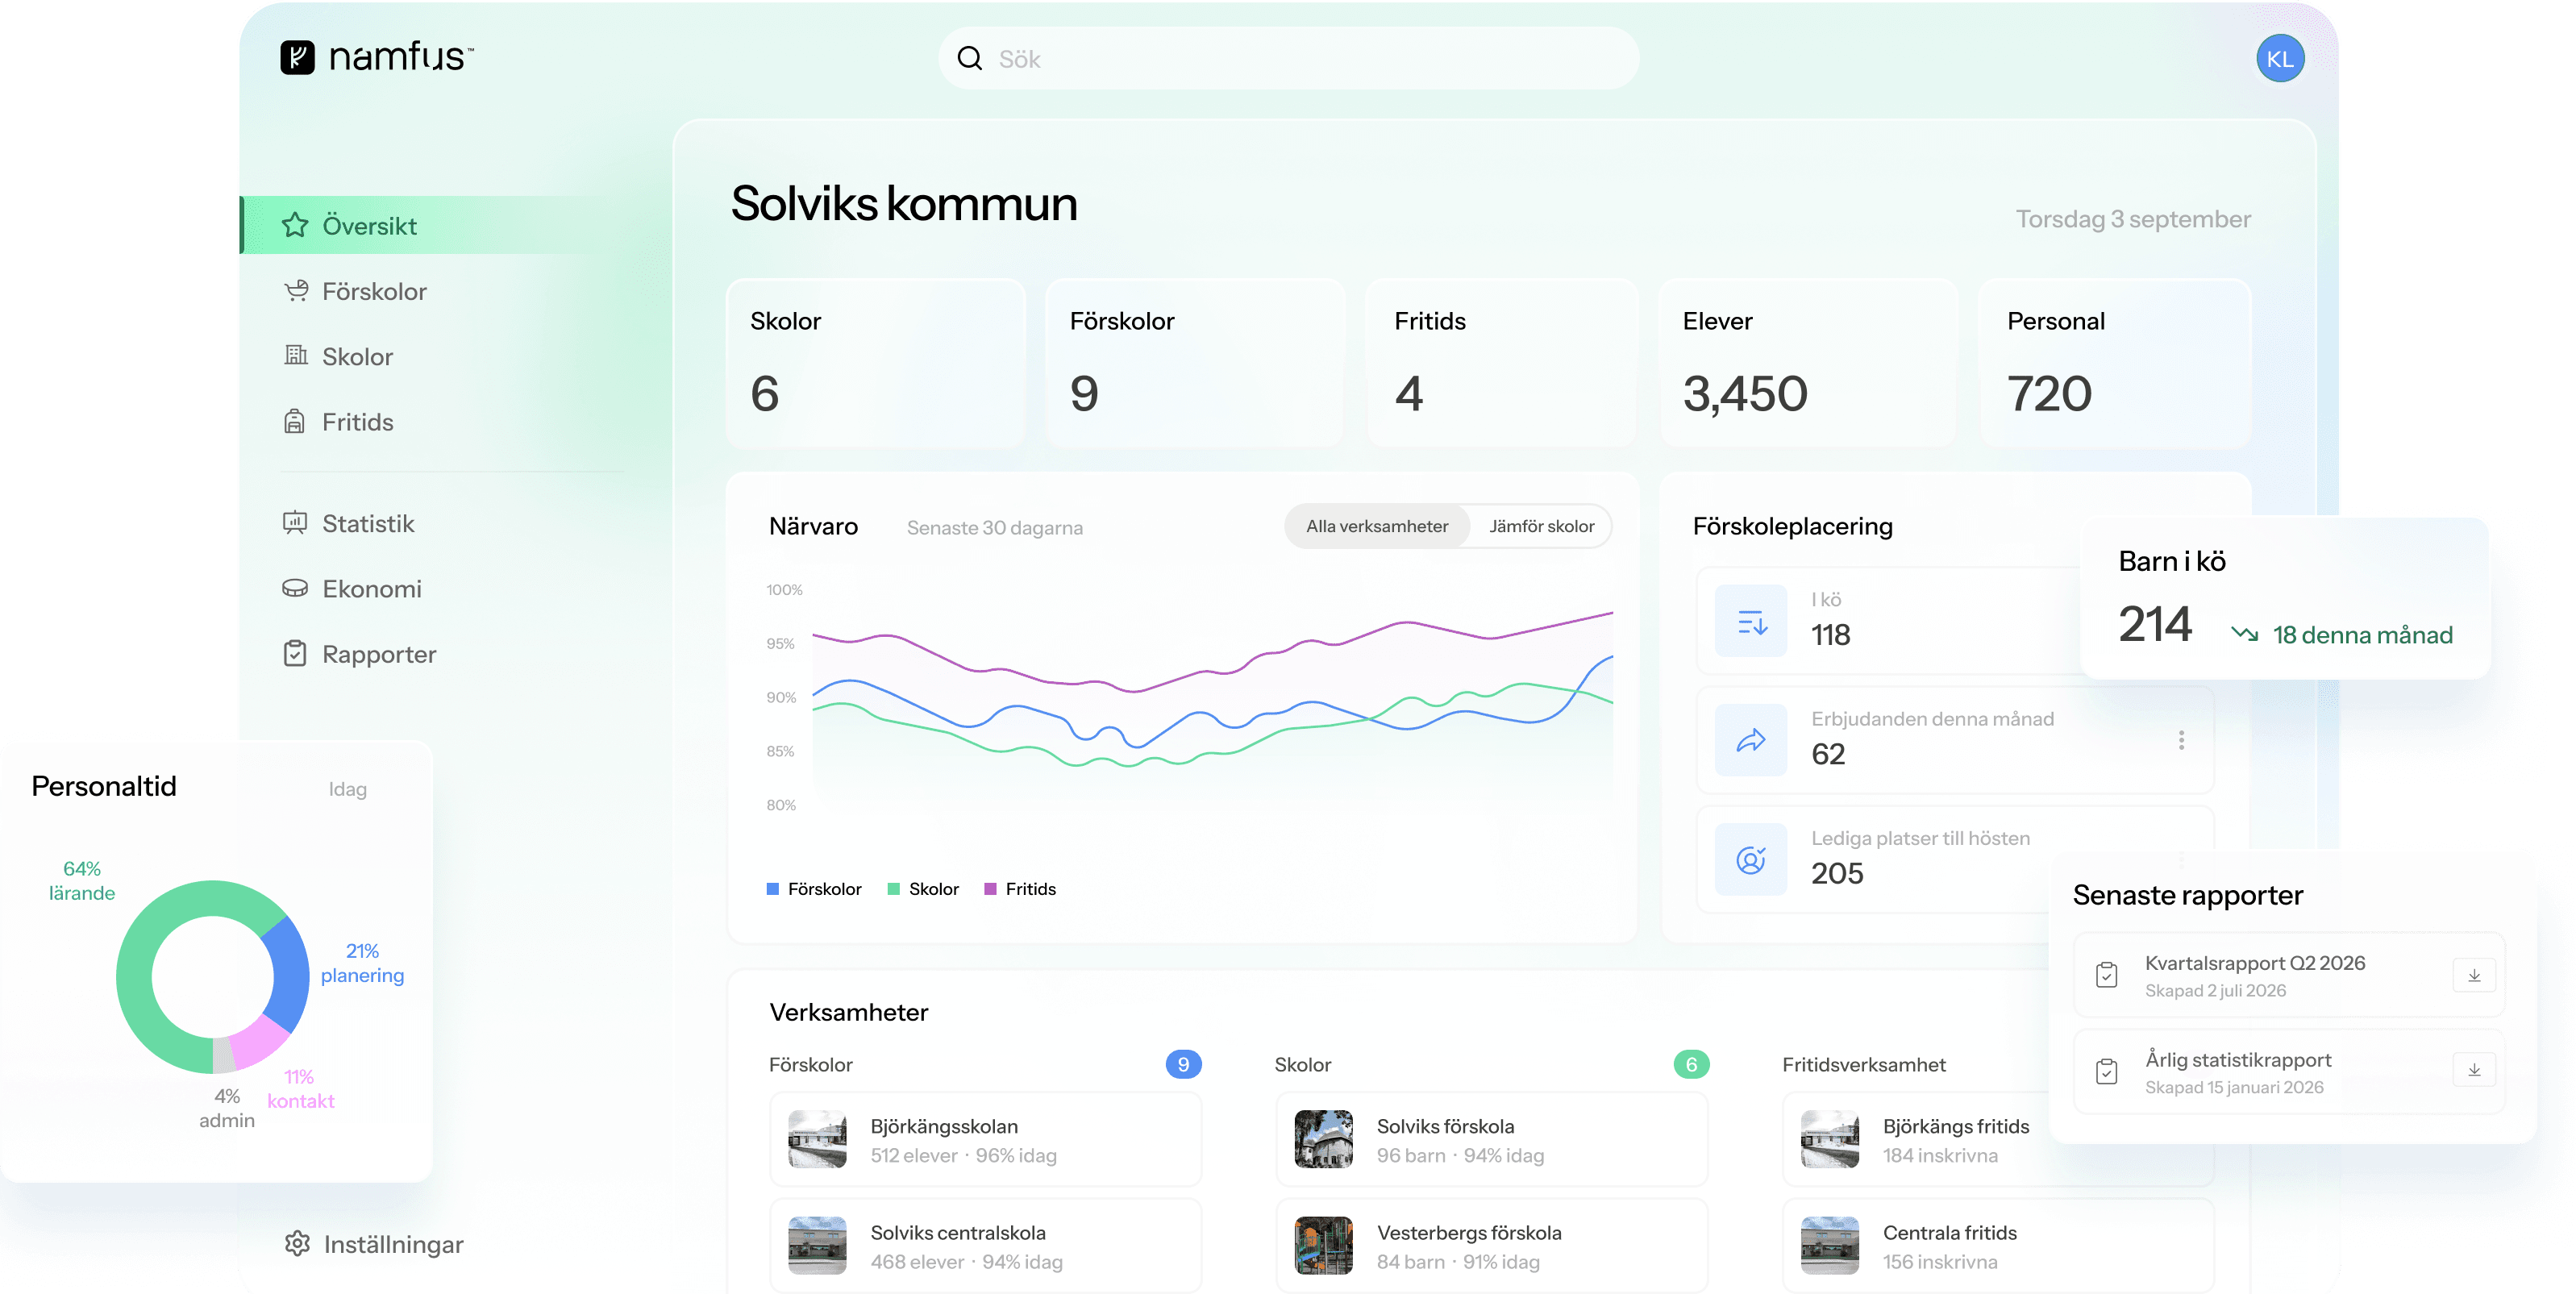Switch to Jämför skolor view
2576x1294 pixels.
pos(1541,526)
